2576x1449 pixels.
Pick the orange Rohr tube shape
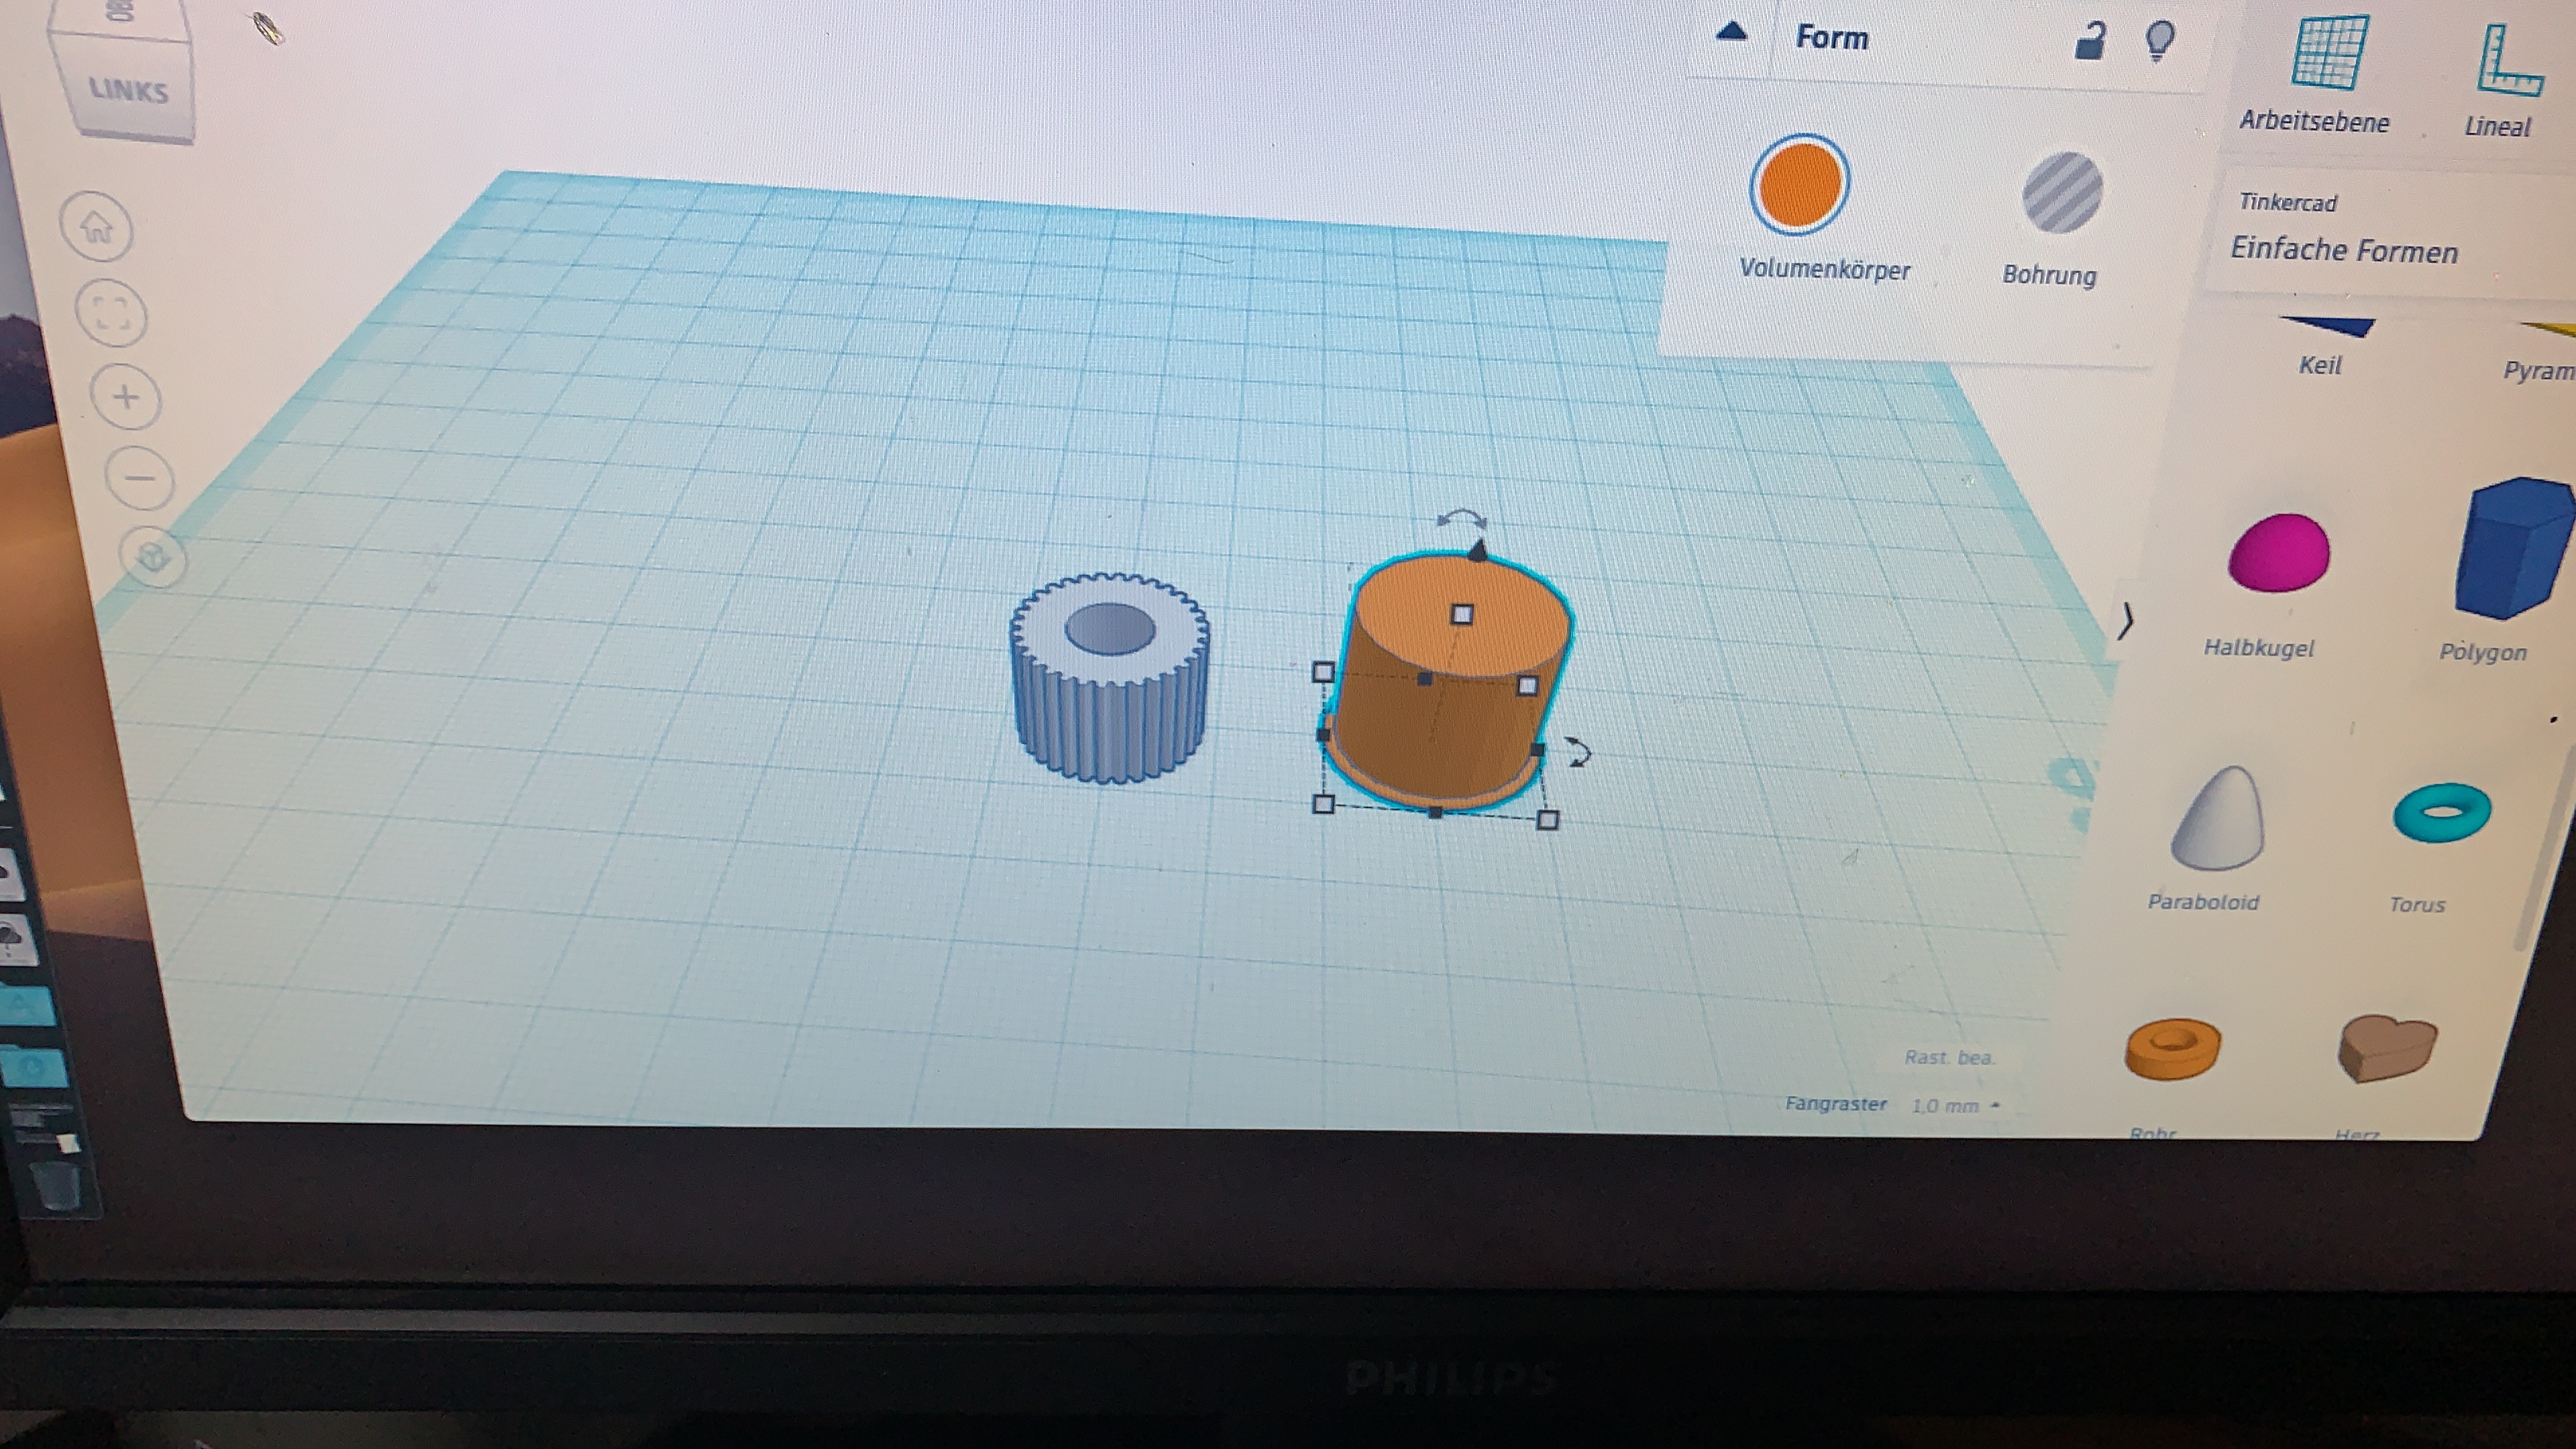pyautogui.click(x=2172, y=1049)
